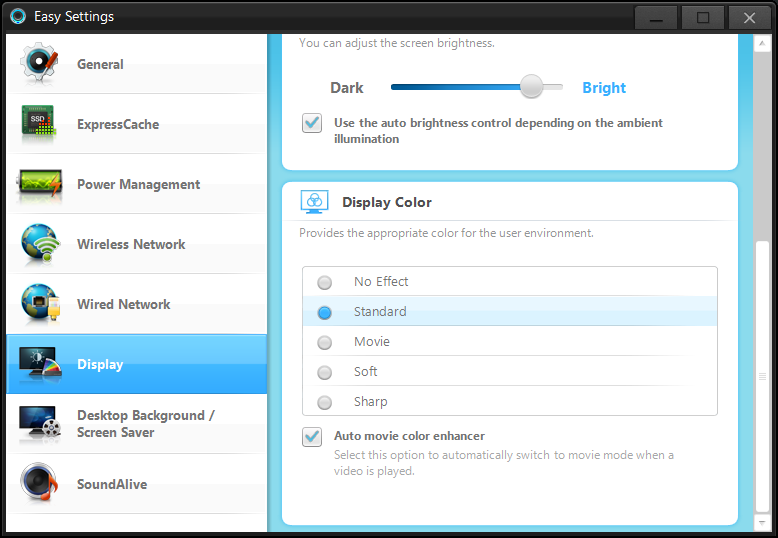Click the General settings gear icon
This screenshot has width=778, height=538.
tap(40, 64)
